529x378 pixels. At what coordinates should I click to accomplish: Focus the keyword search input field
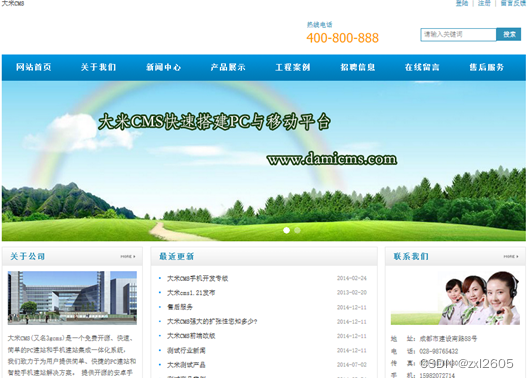click(x=458, y=34)
